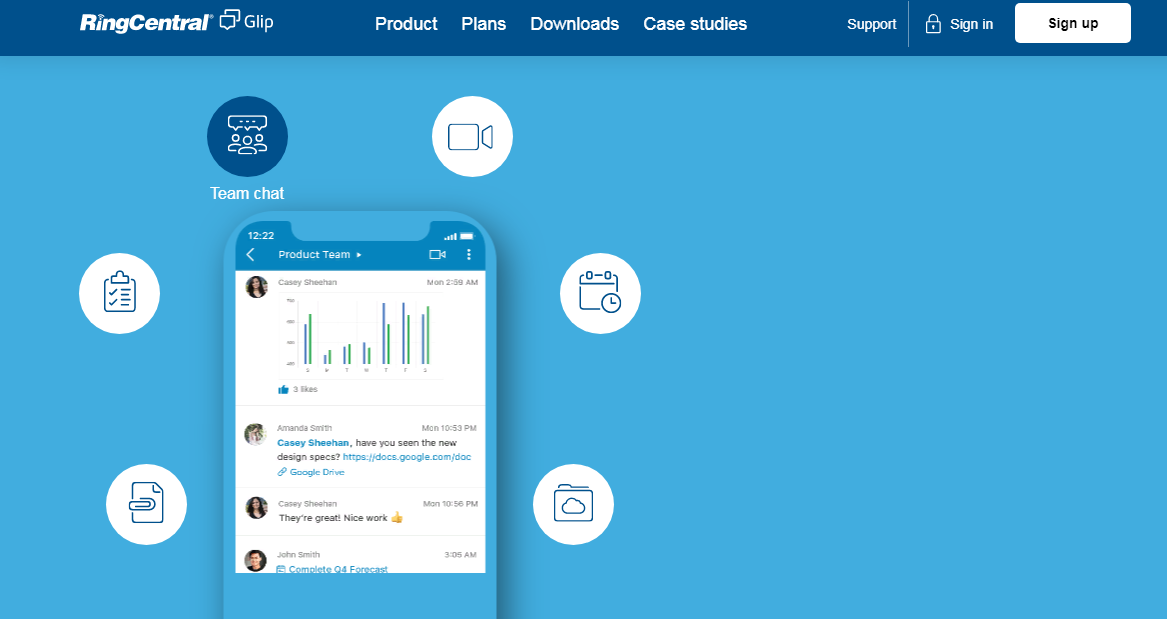This screenshot has width=1167, height=619.
Task: Select the calendar with clock icon
Action: (600, 293)
